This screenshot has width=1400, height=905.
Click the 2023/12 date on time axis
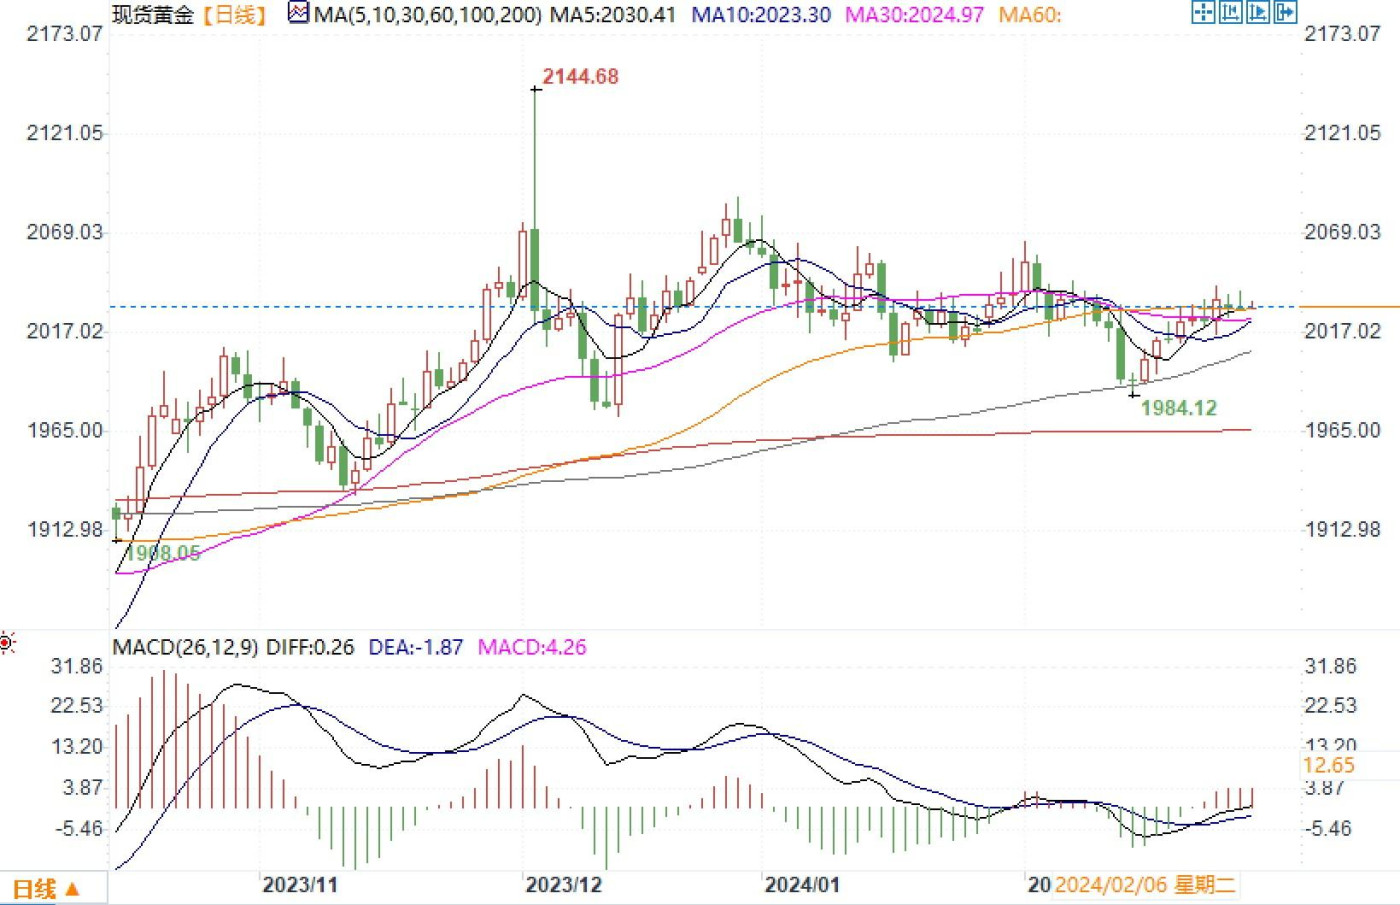point(564,885)
